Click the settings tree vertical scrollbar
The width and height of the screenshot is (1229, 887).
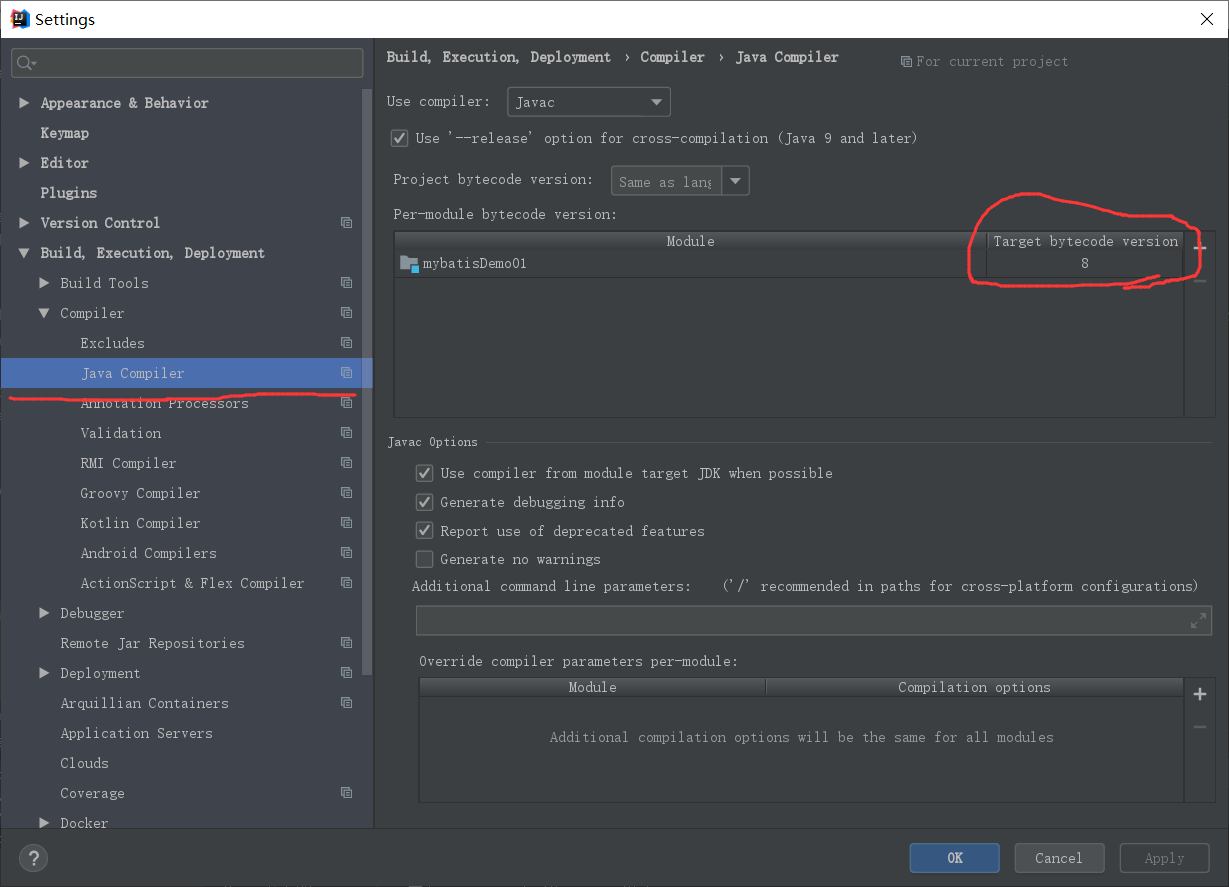367,380
